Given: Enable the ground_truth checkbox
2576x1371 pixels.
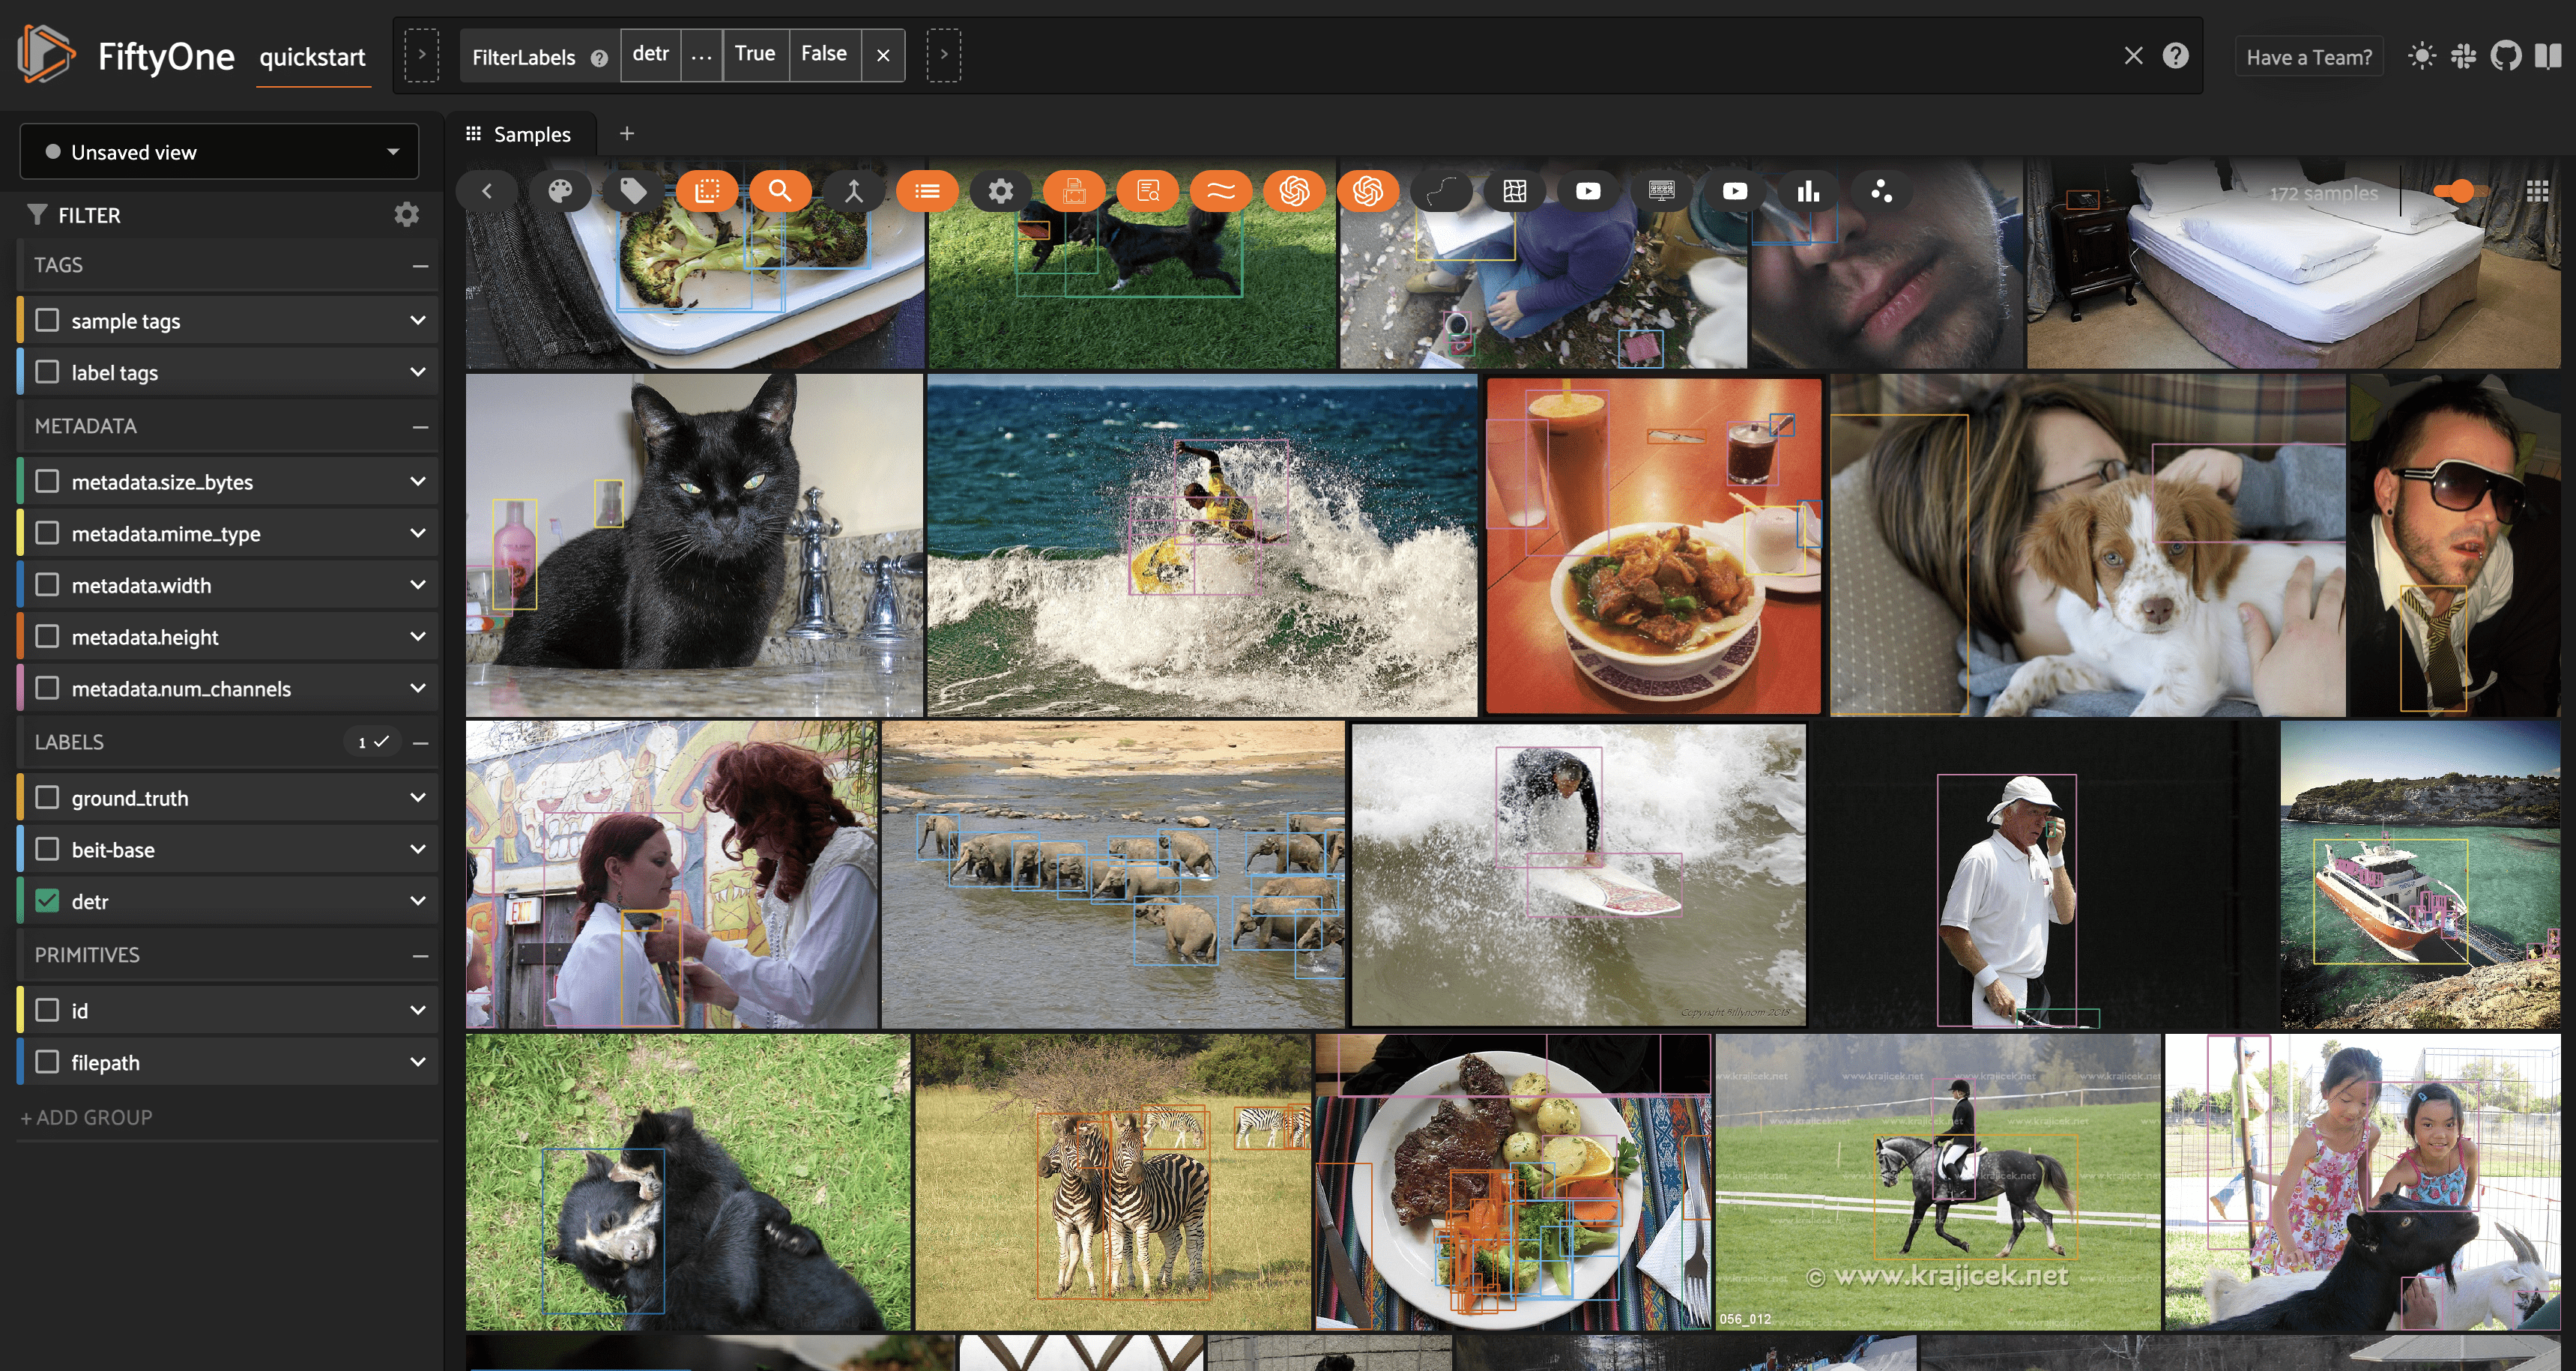Looking at the screenshot, I should (x=47, y=798).
